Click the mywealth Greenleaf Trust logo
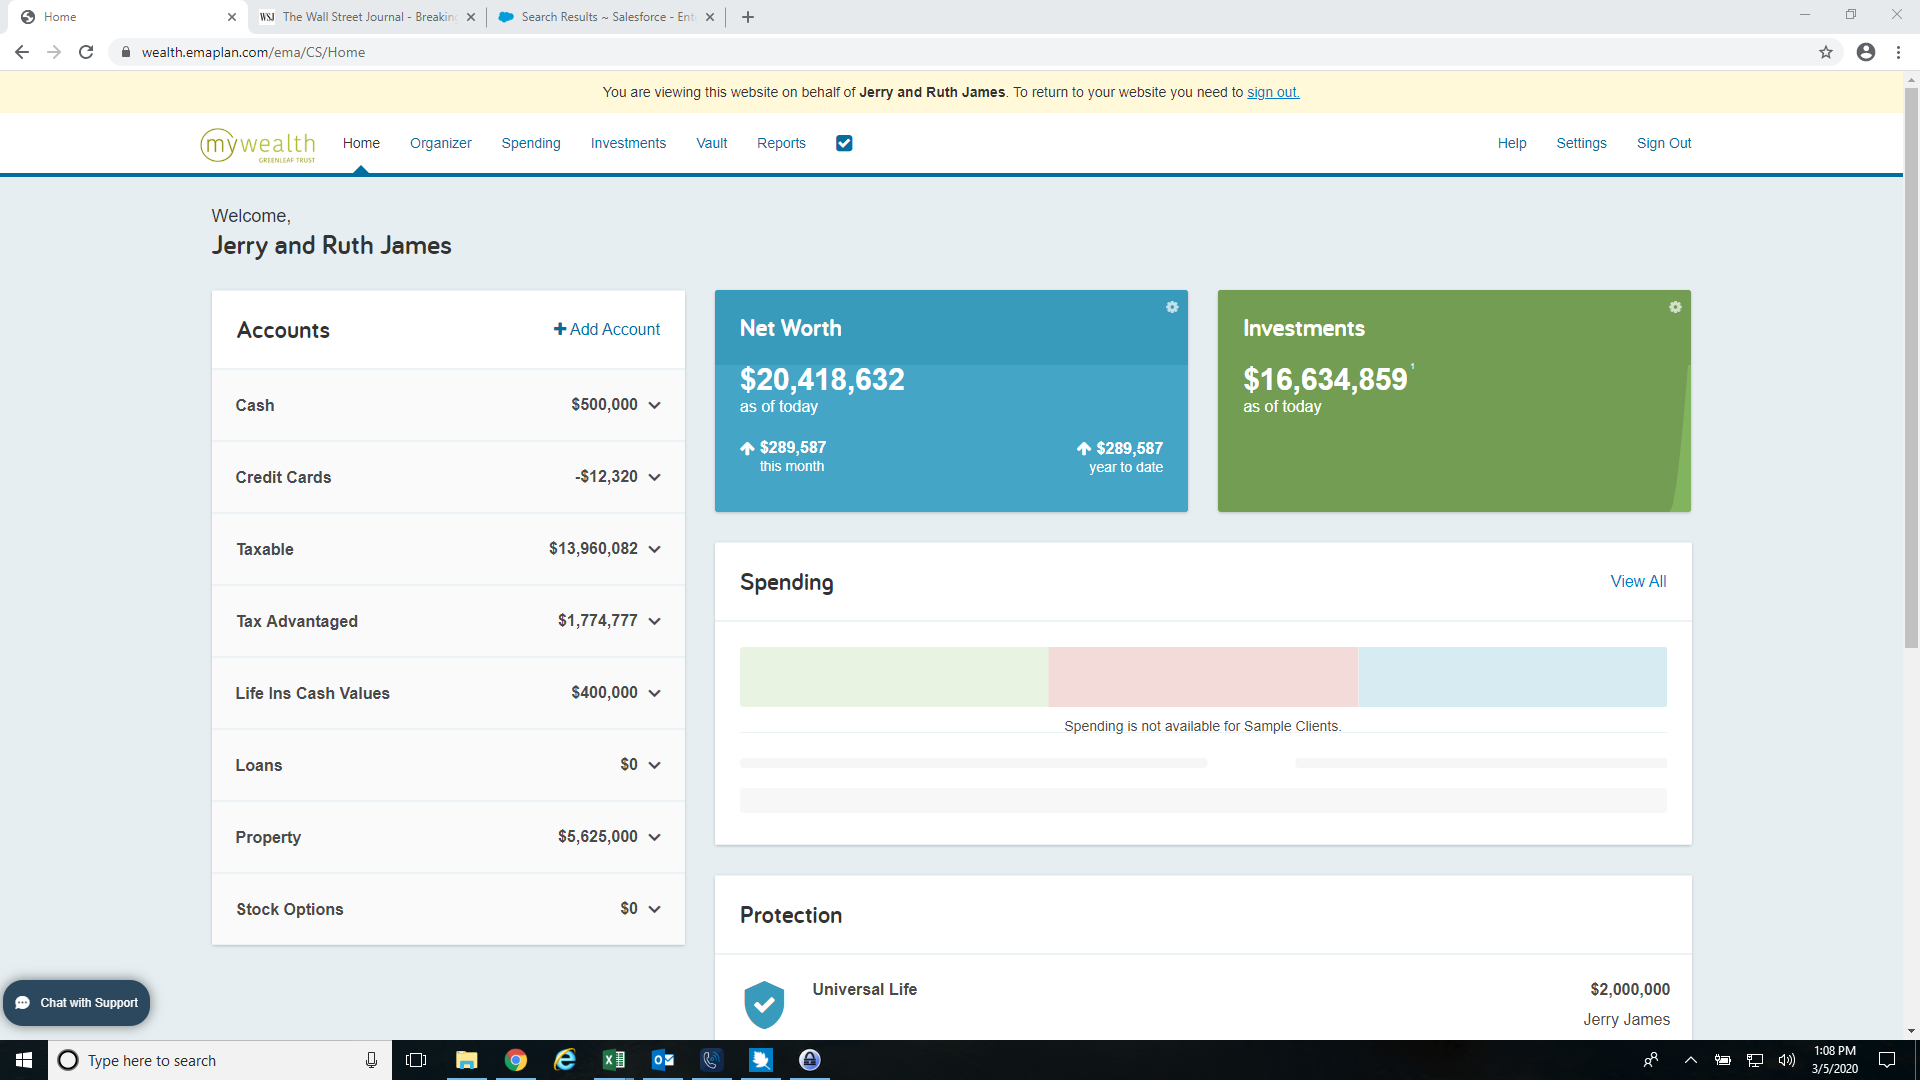This screenshot has width=1920, height=1080. point(257,143)
